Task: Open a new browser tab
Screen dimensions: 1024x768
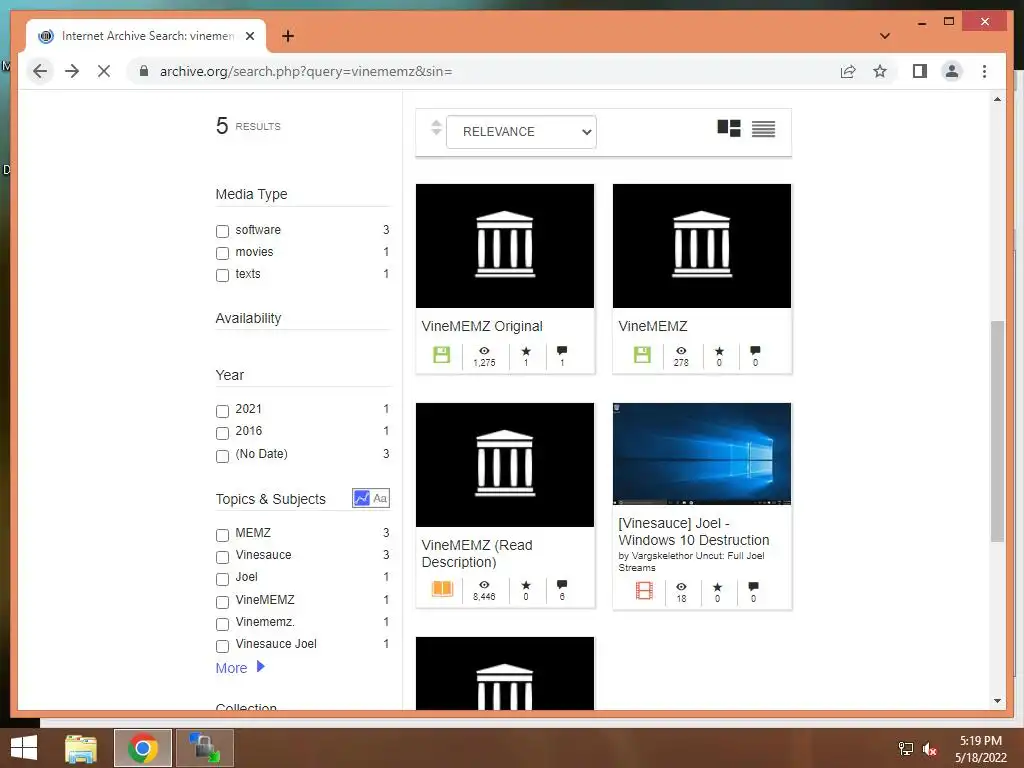Action: click(288, 36)
